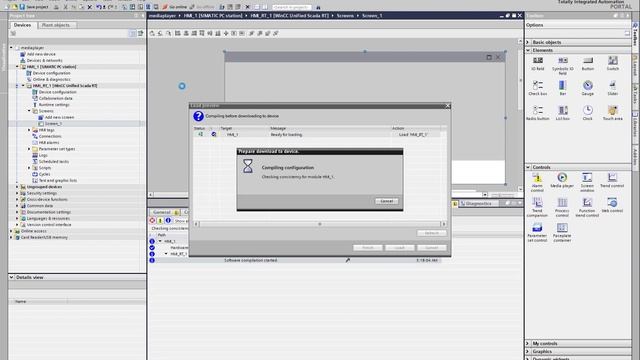Image resolution: width=640 pixels, height=360 pixels.
Task: Choose the Screen window control
Action: click(587, 182)
